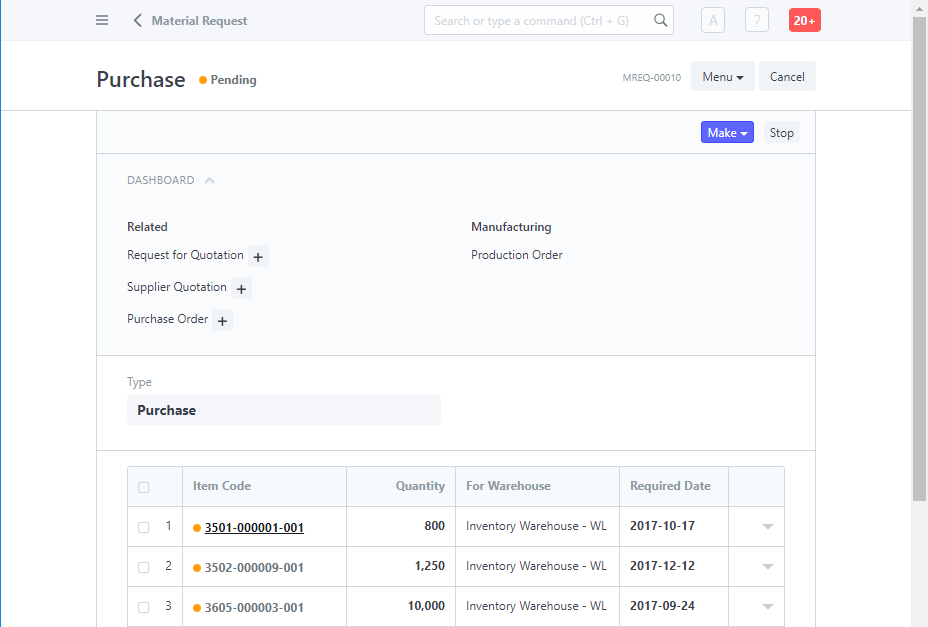
Task: Add a new Supplier Quotation
Action: click(241, 288)
